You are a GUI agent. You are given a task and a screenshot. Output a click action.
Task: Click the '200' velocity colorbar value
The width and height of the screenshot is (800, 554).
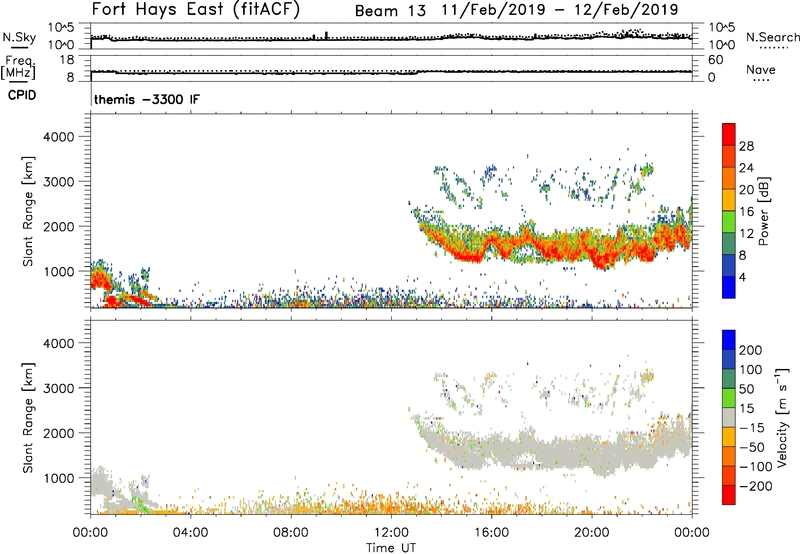751,350
